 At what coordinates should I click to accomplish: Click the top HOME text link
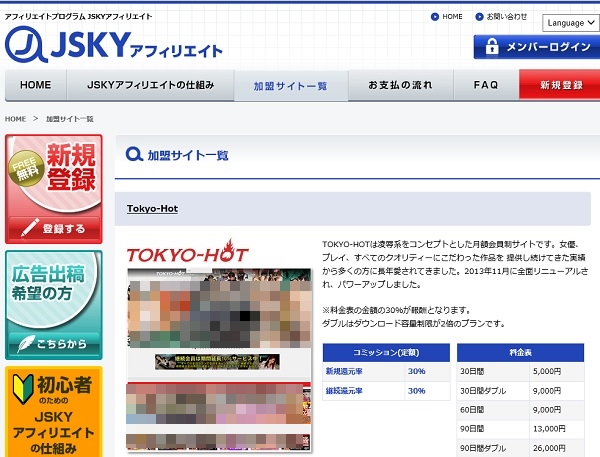[452, 17]
